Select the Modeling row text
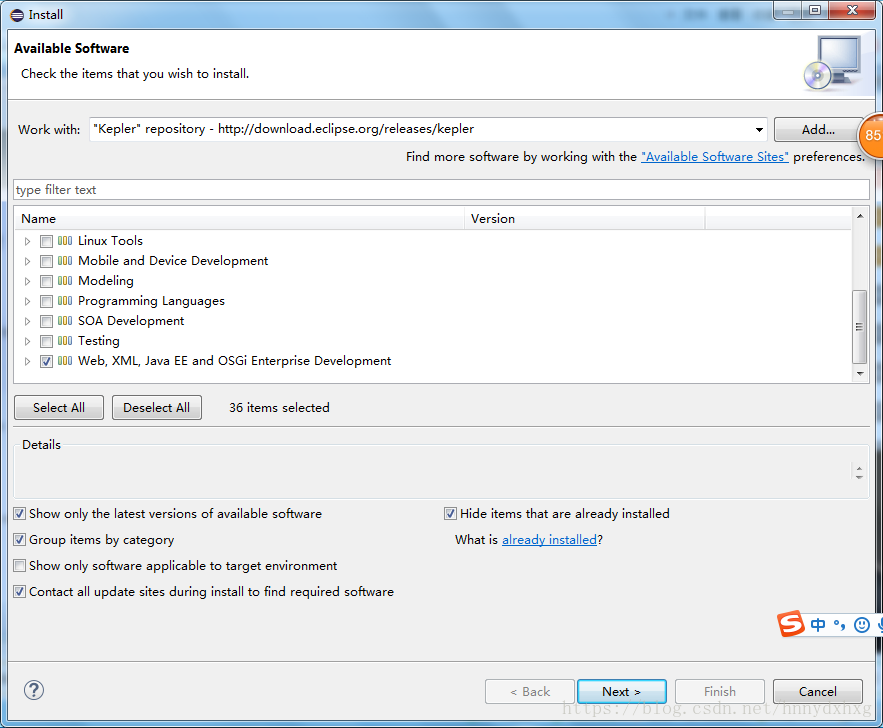 coord(106,281)
